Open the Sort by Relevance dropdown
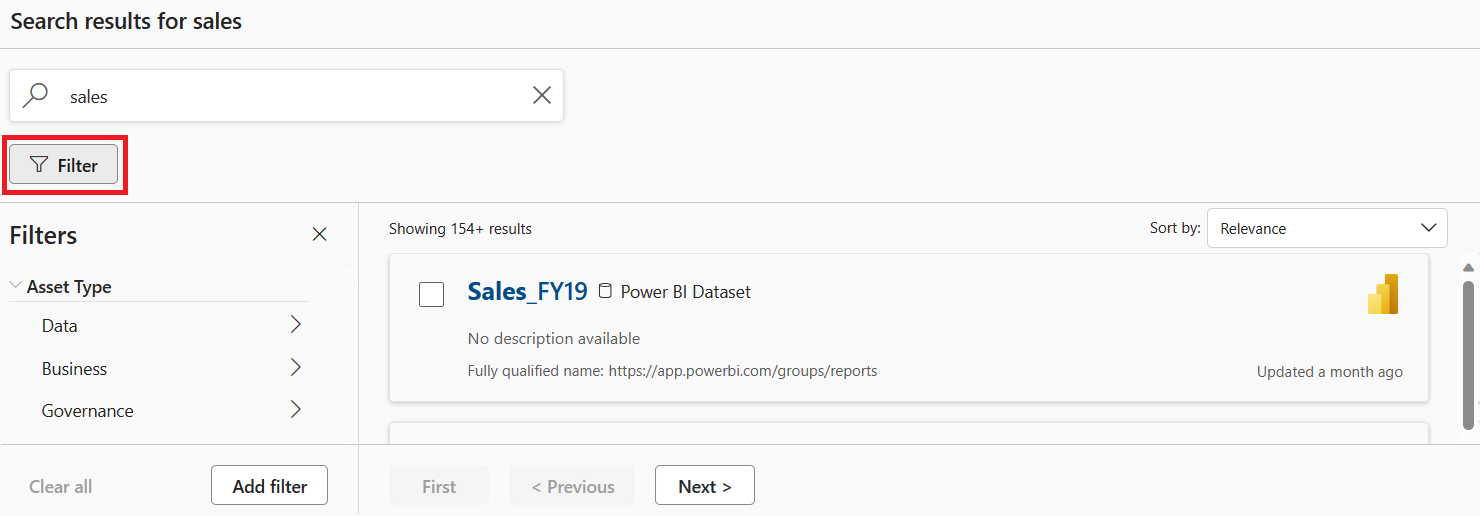Screen dimensions: 1480x516 click(1326, 228)
